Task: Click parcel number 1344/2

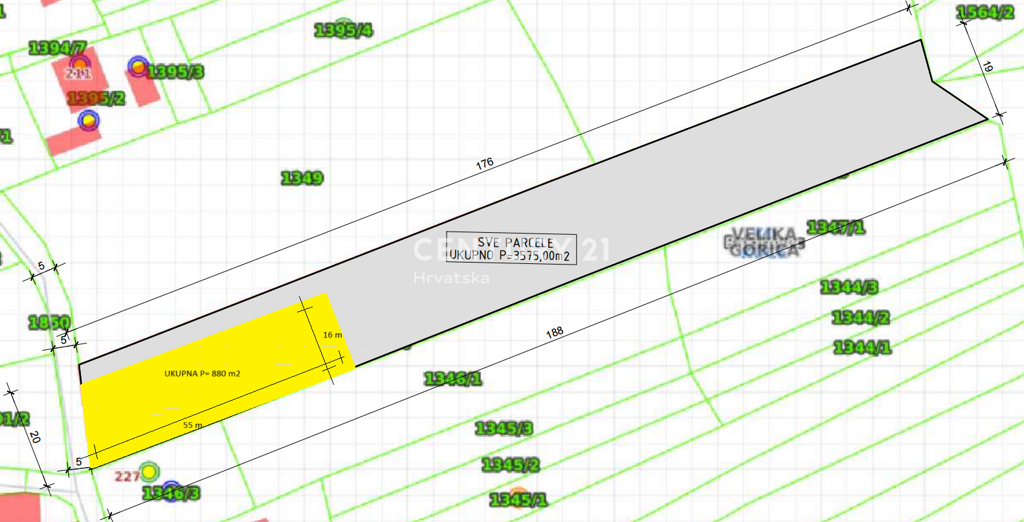Action: pyautogui.click(x=860, y=318)
